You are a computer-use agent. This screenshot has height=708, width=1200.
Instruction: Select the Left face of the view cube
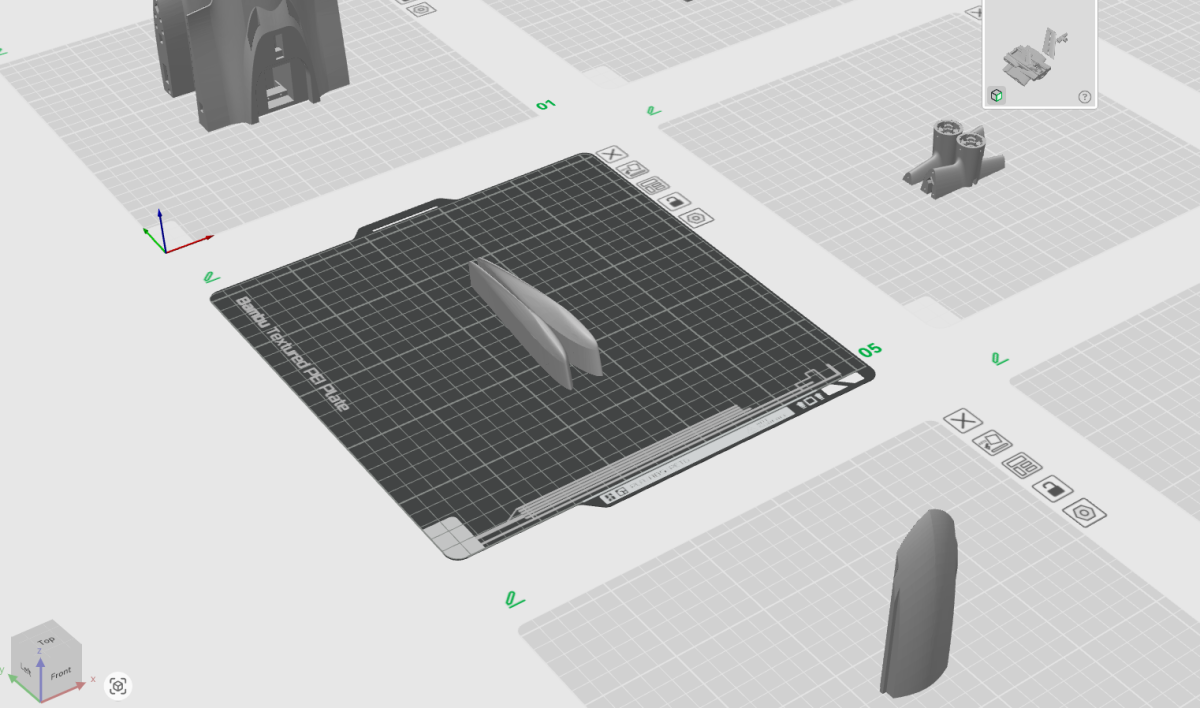(26, 668)
